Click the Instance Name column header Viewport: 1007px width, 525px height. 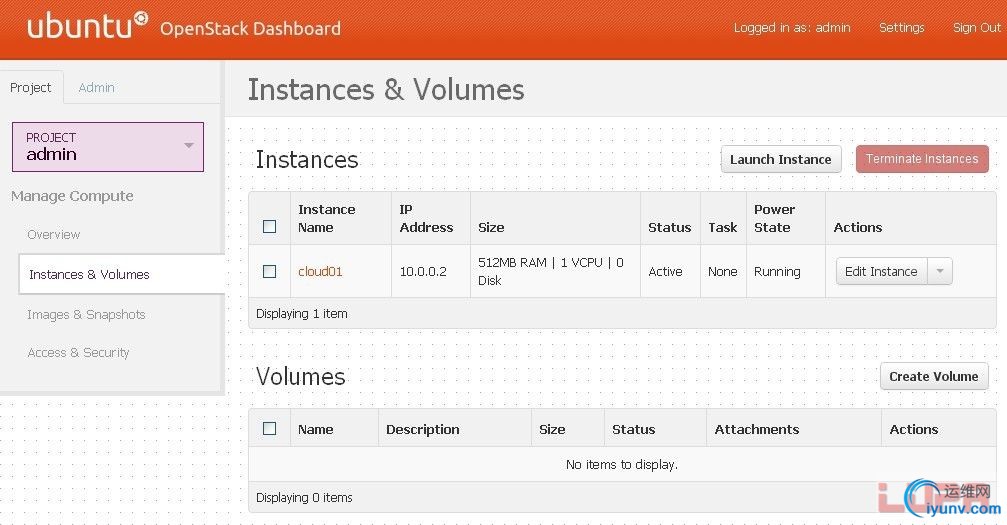(326, 218)
